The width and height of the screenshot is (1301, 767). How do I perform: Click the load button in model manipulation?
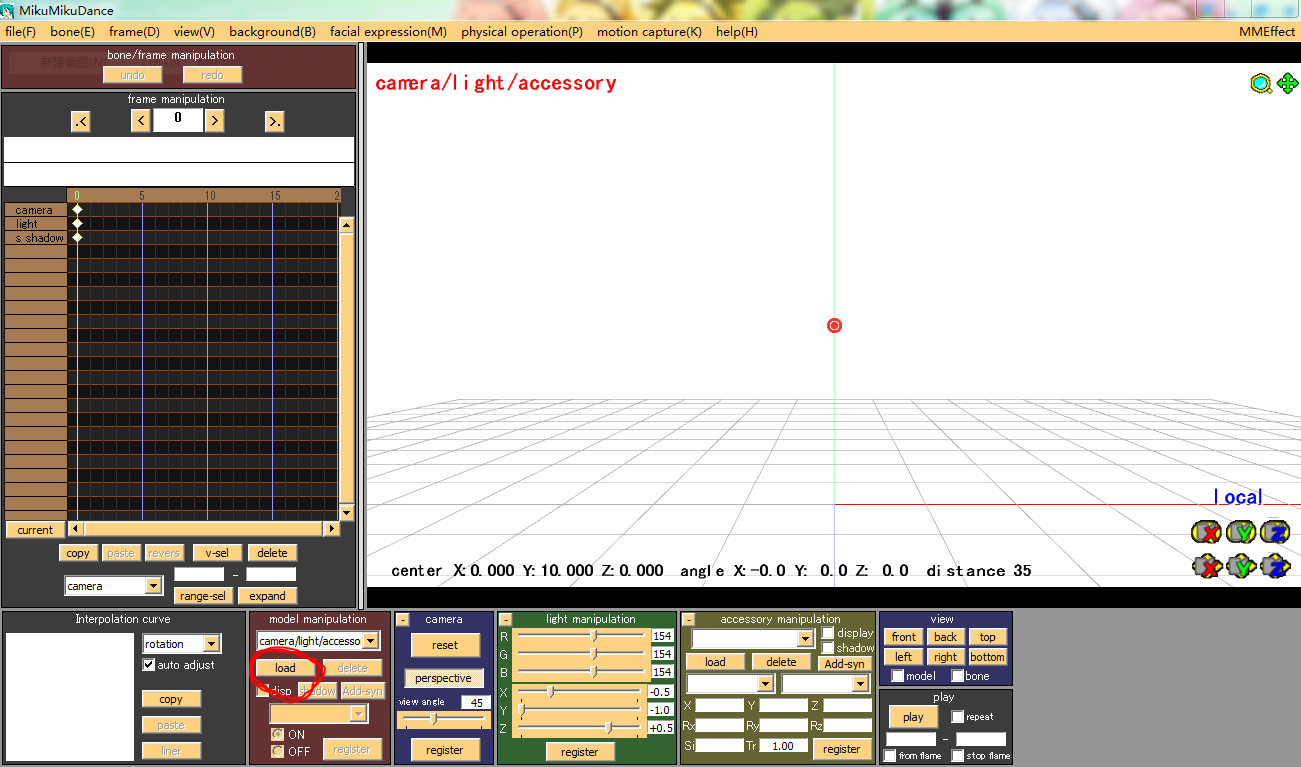285,668
